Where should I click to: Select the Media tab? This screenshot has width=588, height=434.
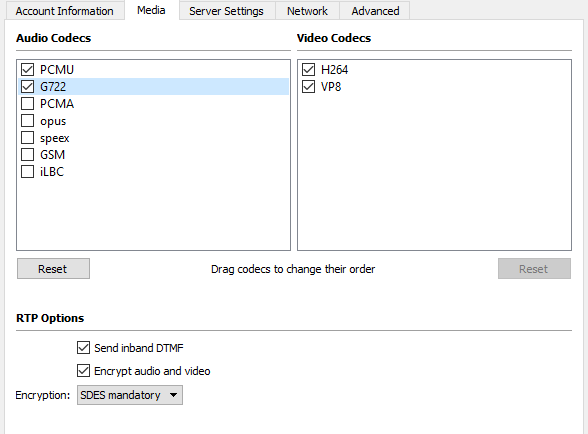click(151, 10)
